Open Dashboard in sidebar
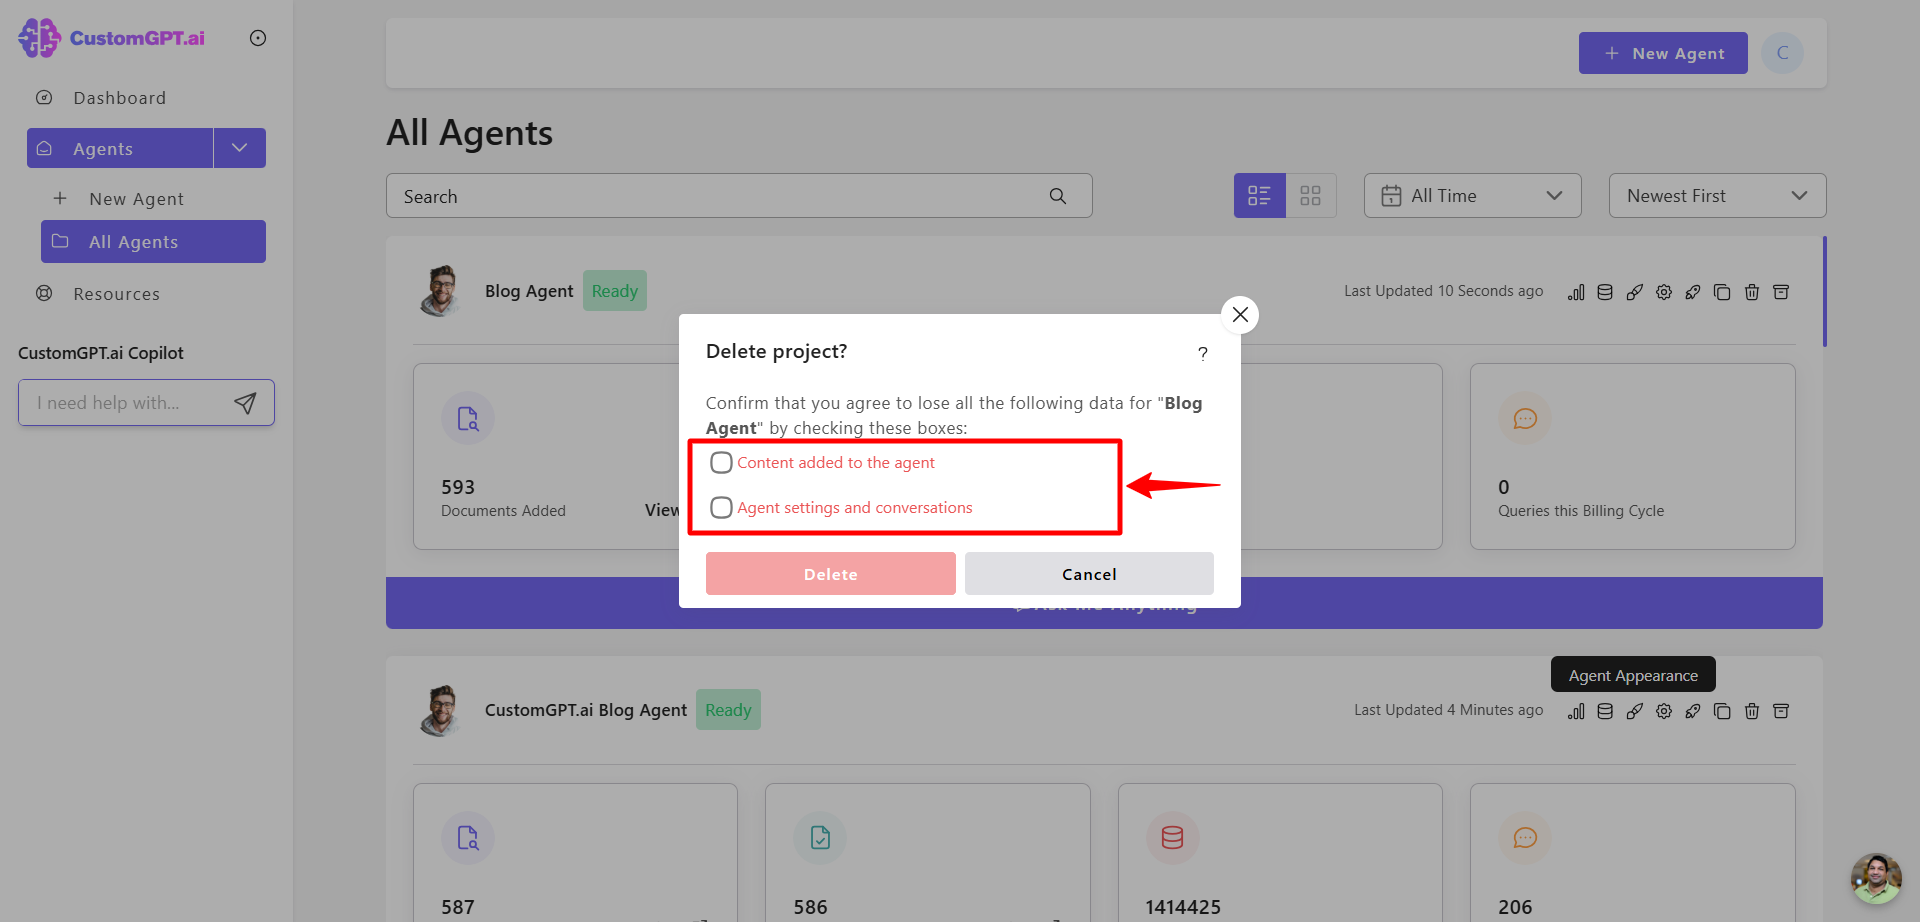 coord(120,98)
